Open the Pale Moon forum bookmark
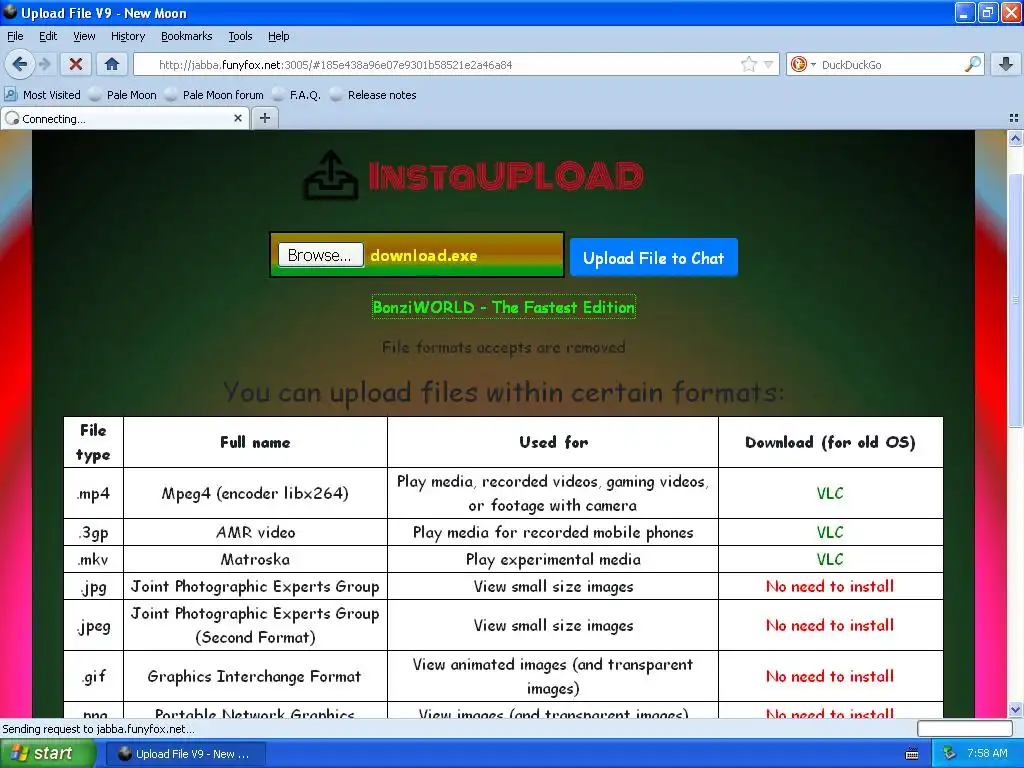The width and height of the screenshot is (1024, 768). pos(214,95)
